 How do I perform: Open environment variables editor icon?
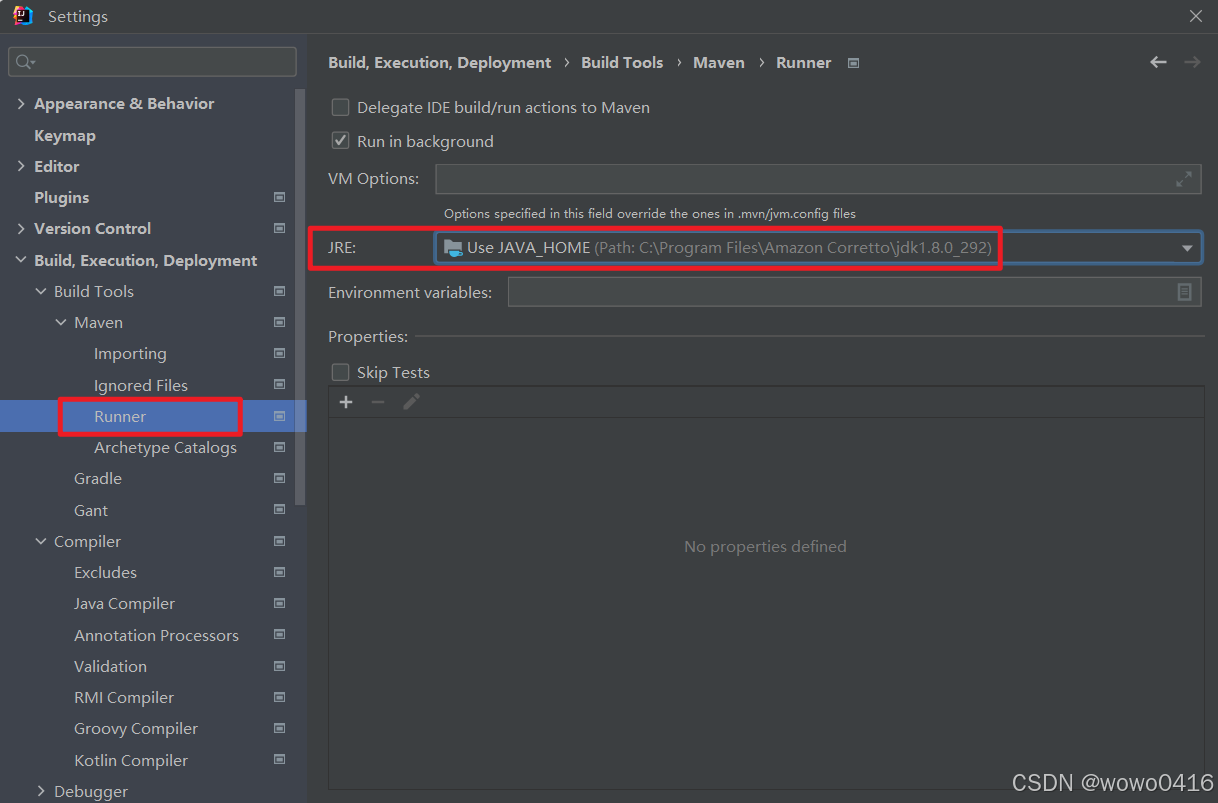(1184, 292)
